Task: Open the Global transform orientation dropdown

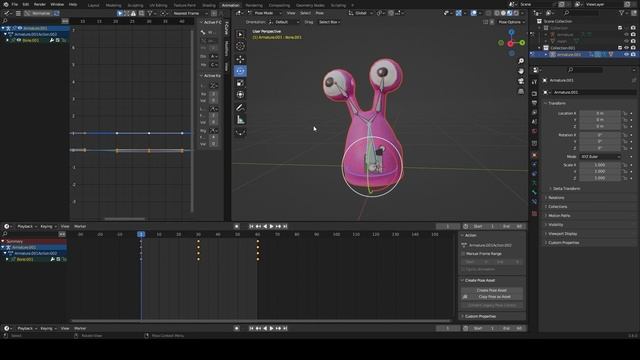Action: [360, 13]
